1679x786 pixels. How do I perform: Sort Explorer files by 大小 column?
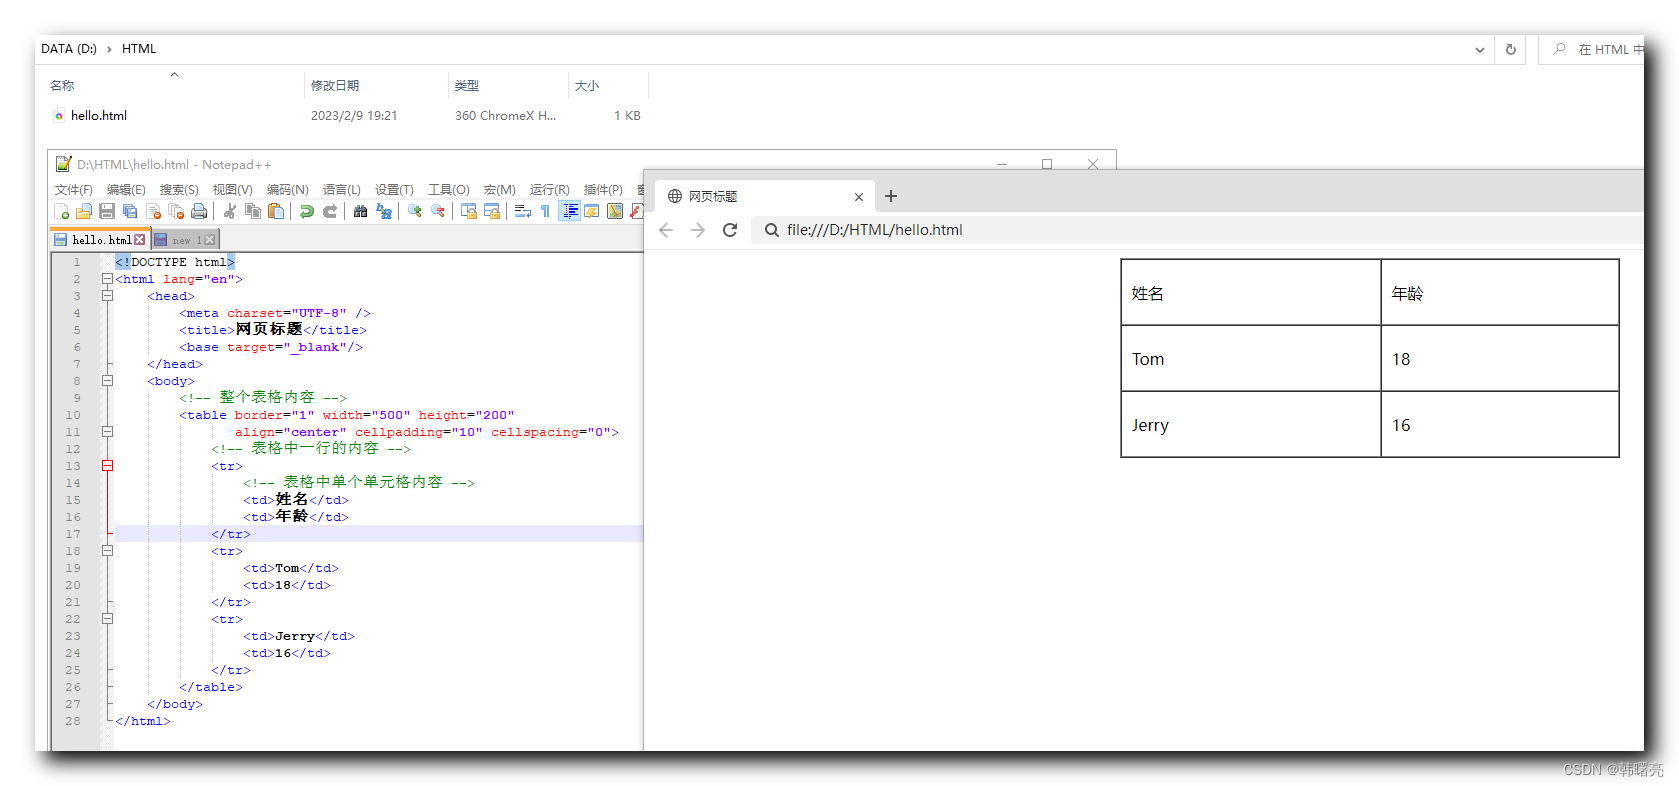(587, 86)
